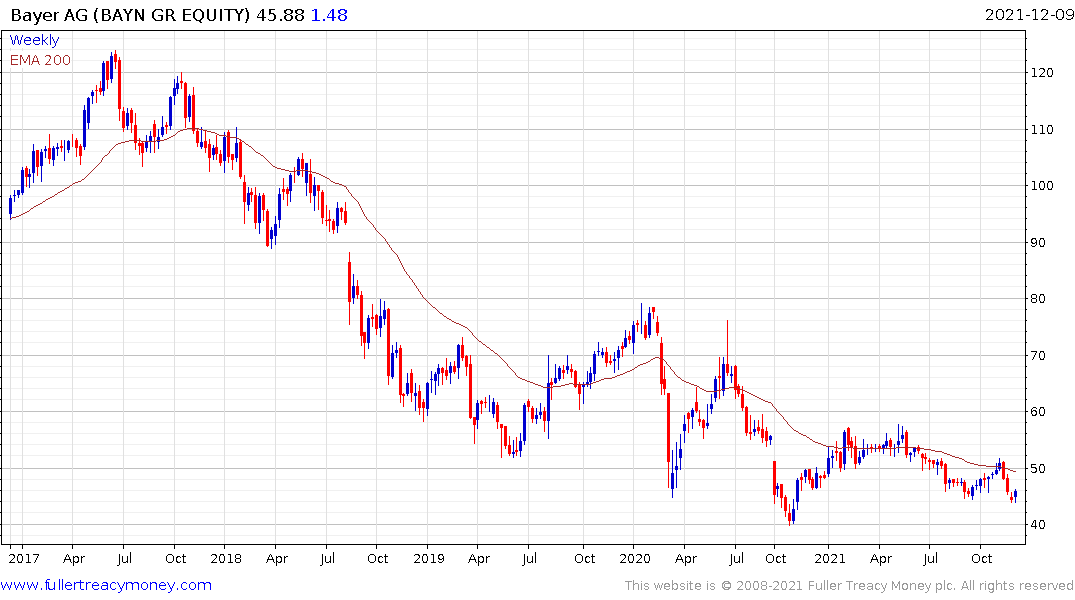
Task: Click the 90 price axis label
Action: 1038,243
